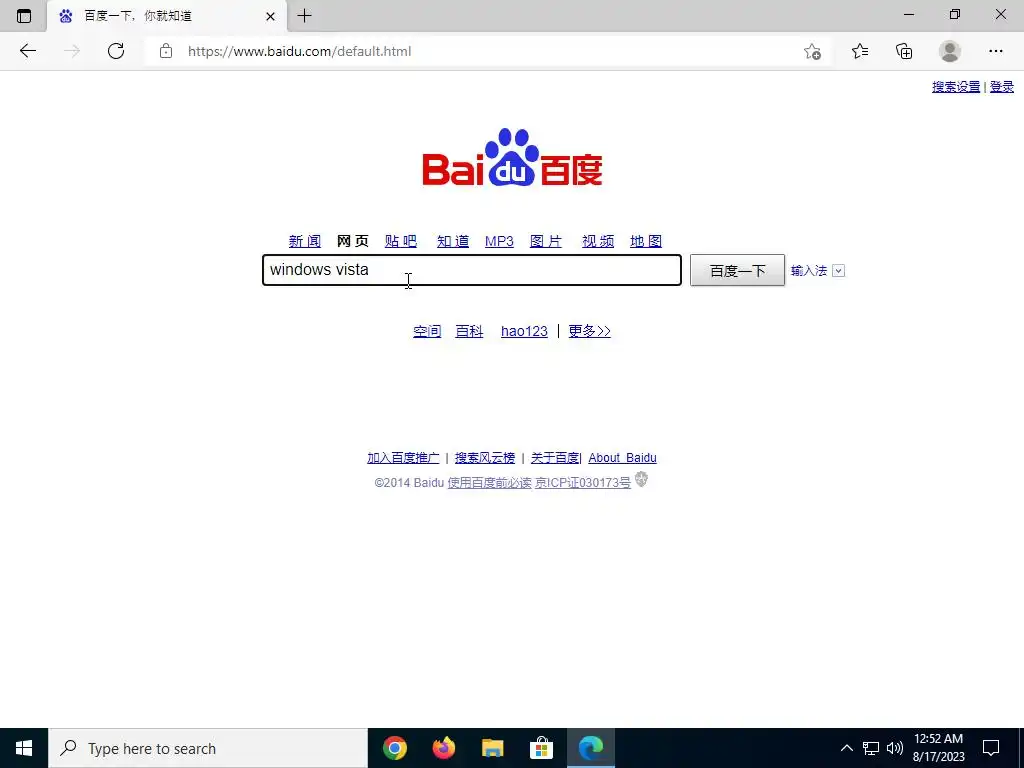Screen dimensions: 1024x768
Task: Open the hao123 link
Action: (x=524, y=331)
